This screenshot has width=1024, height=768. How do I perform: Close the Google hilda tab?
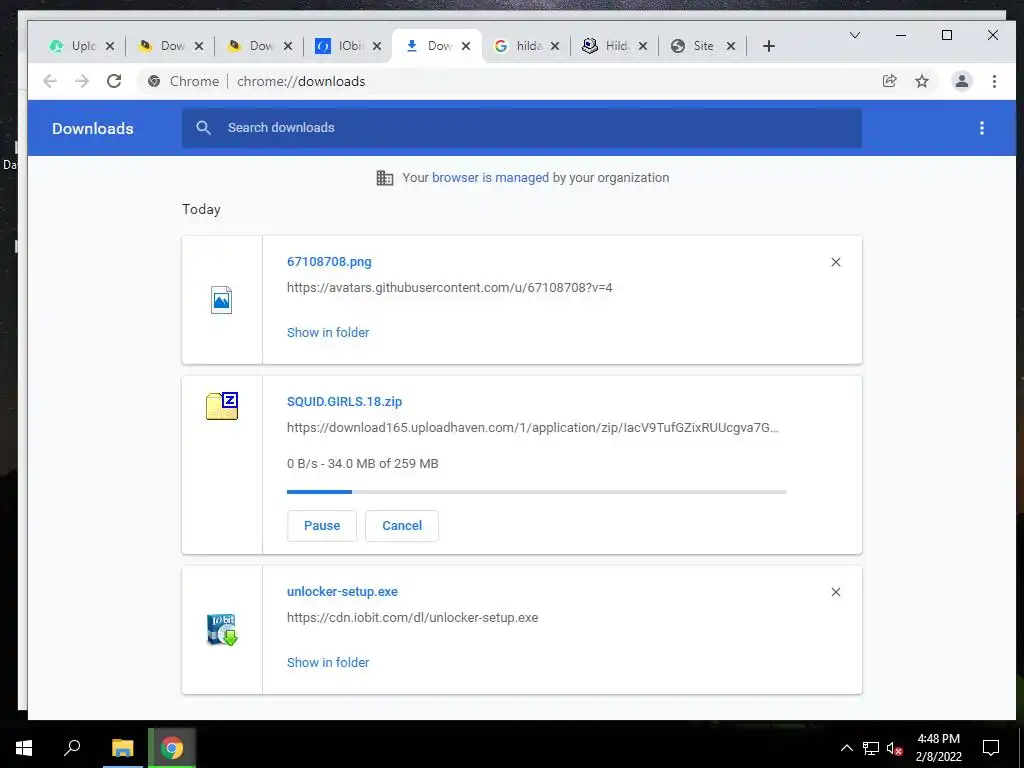(554, 46)
